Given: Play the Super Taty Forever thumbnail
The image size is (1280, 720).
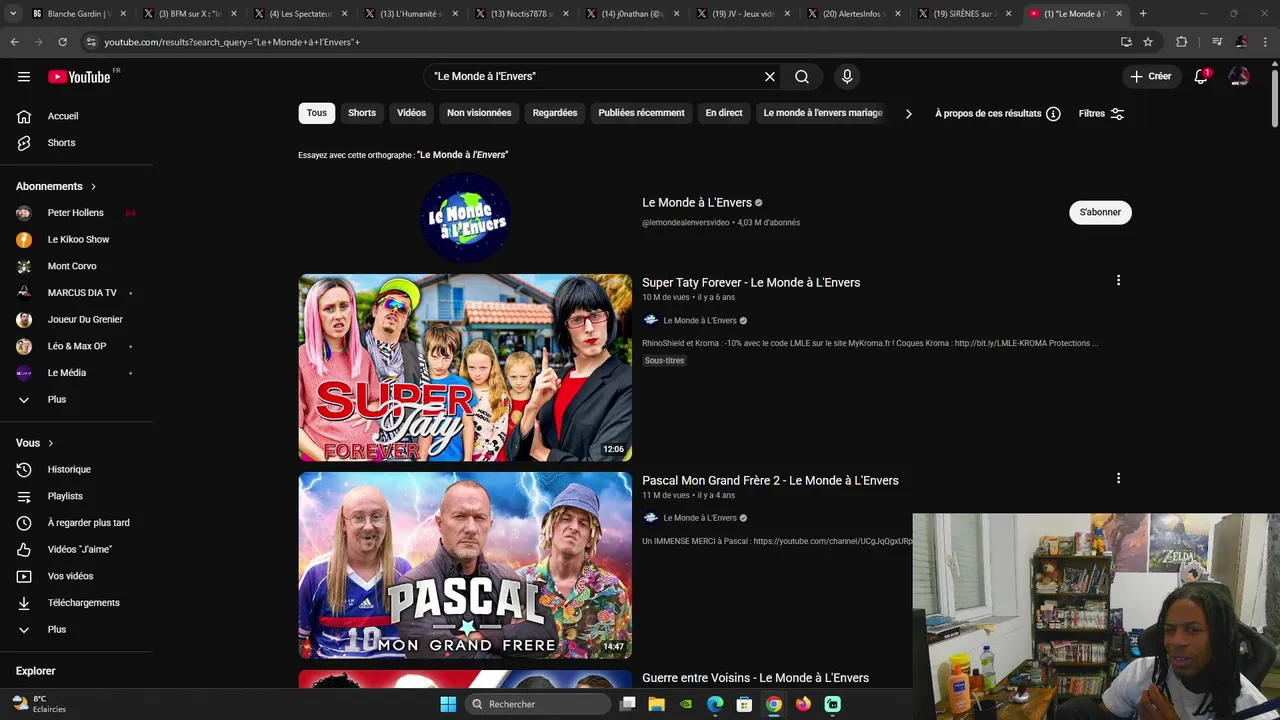Looking at the screenshot, I should [465, 368].
